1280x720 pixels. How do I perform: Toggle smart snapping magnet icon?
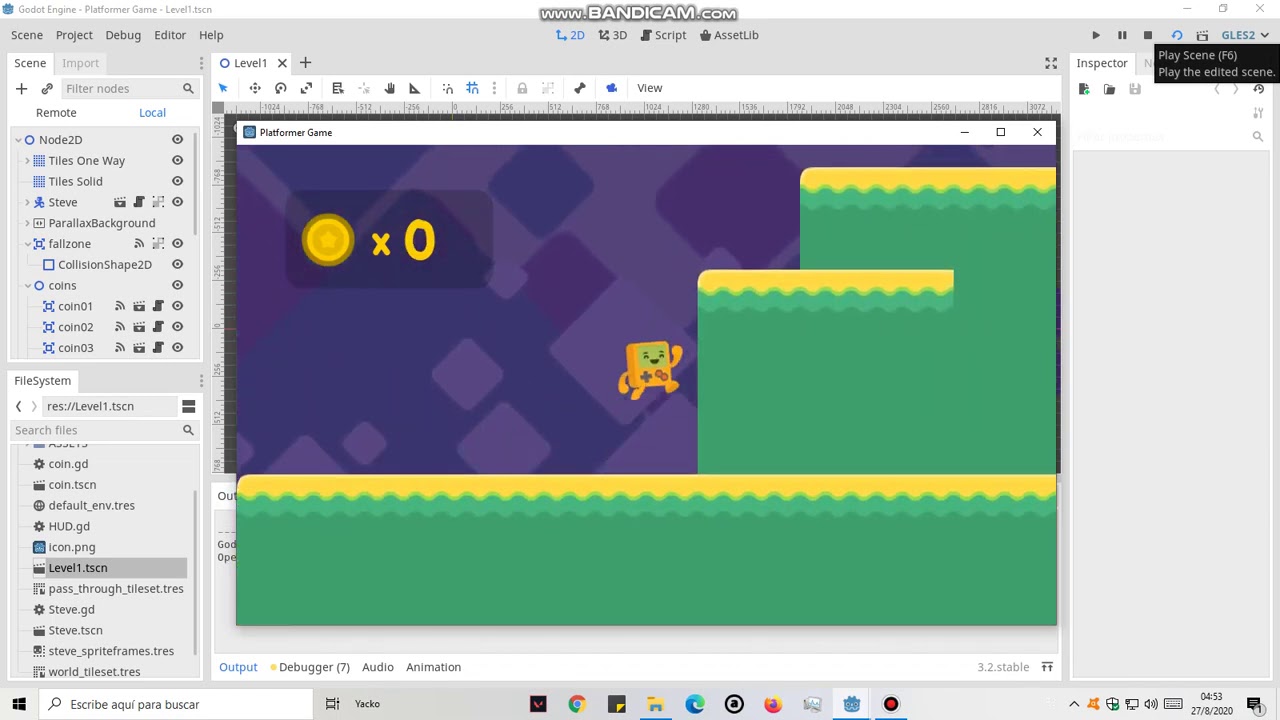(447, 88)
